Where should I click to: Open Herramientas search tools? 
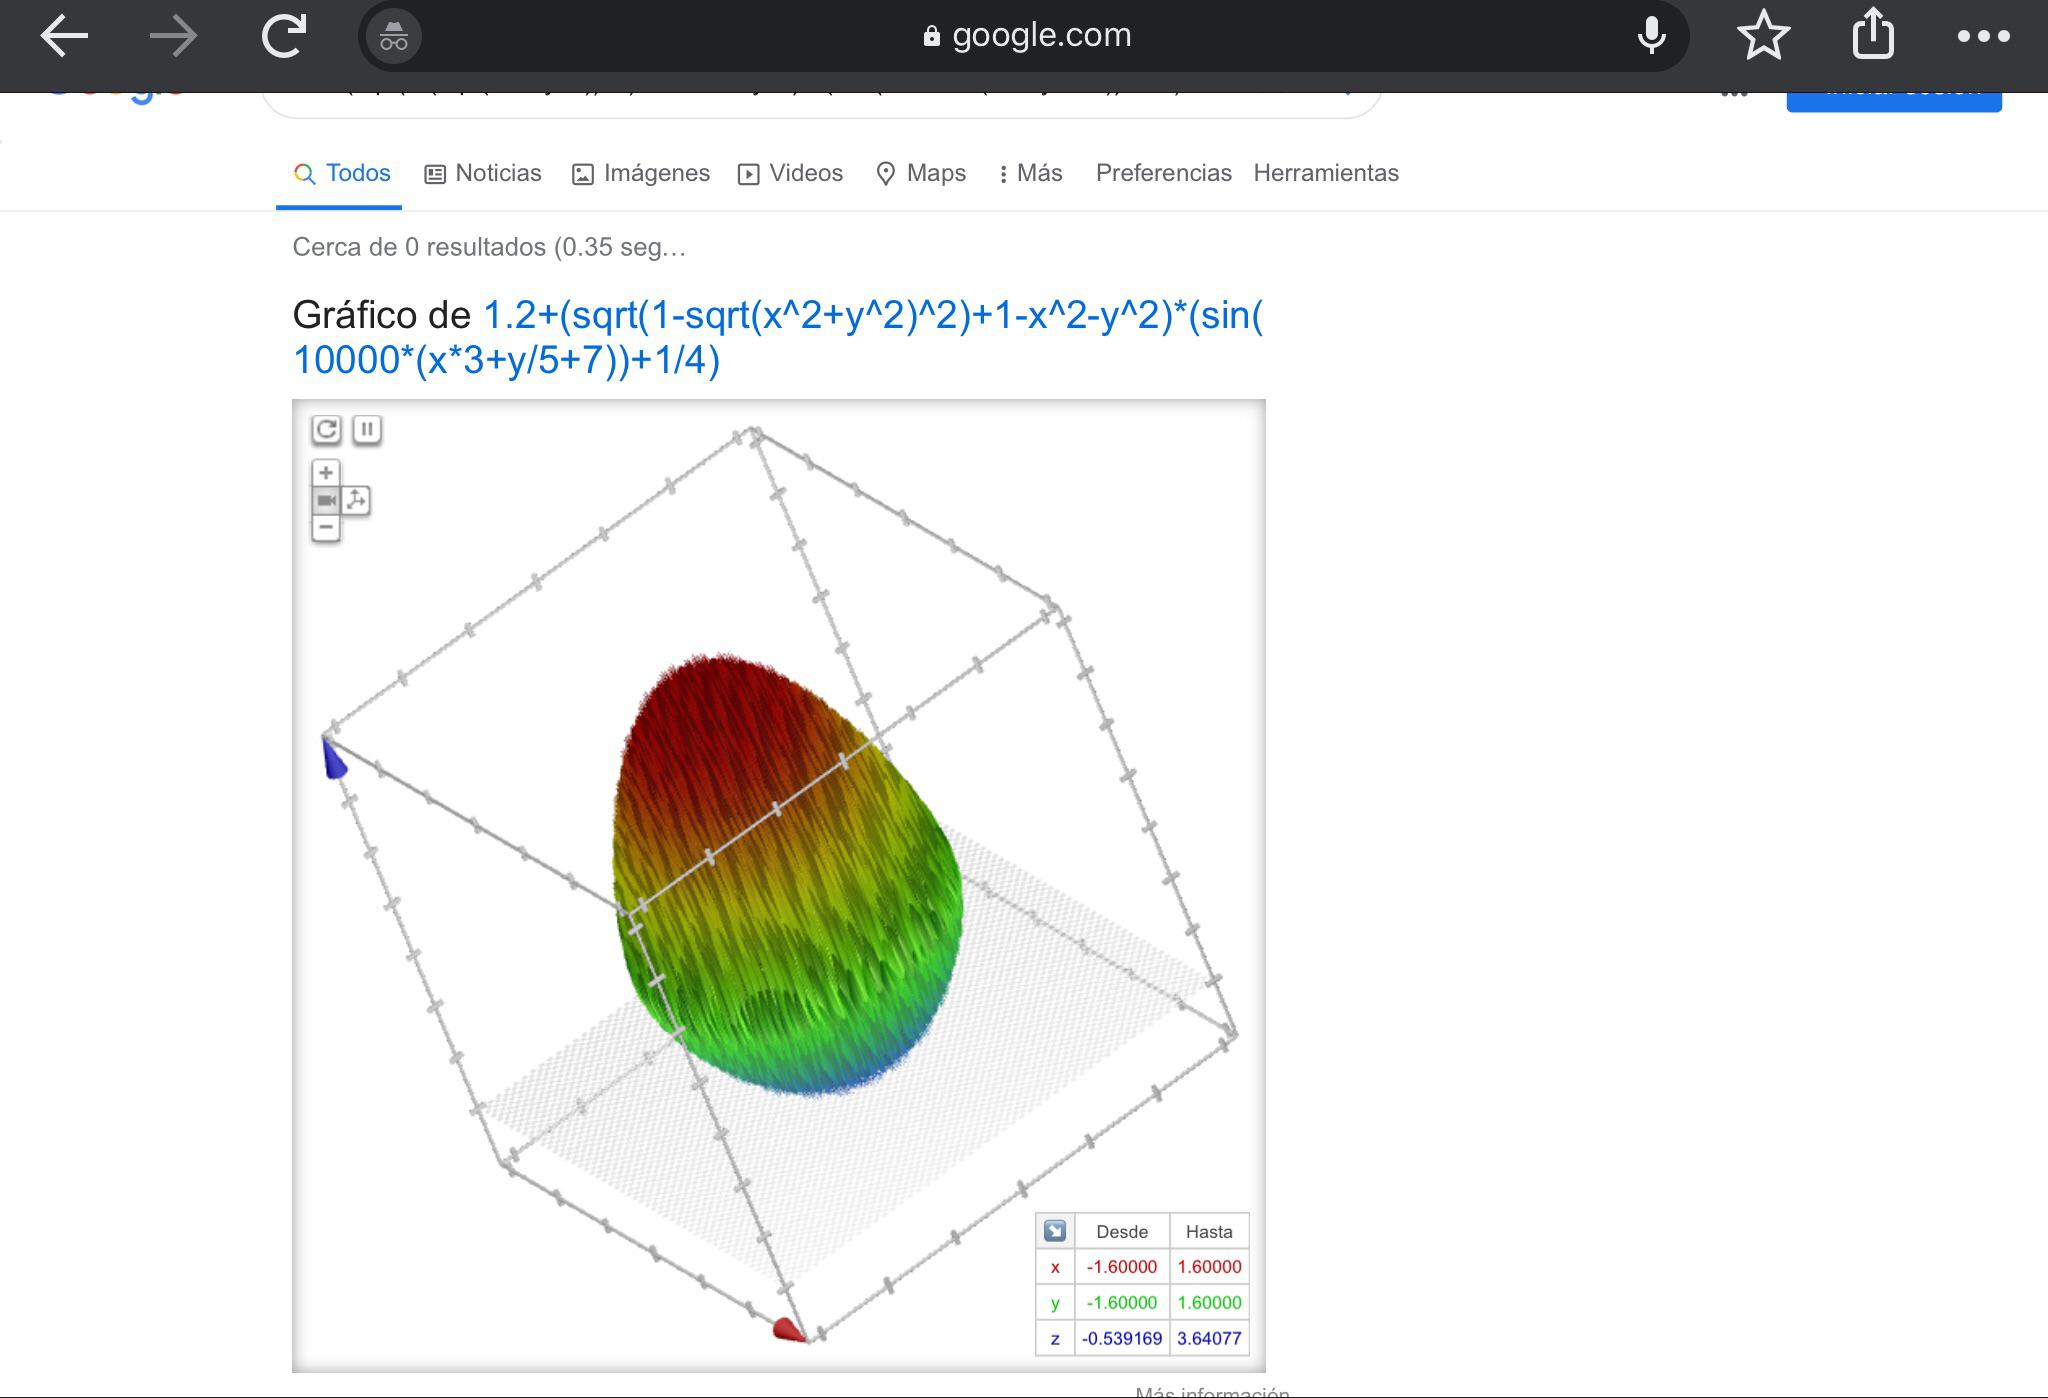click(1325, 173)
